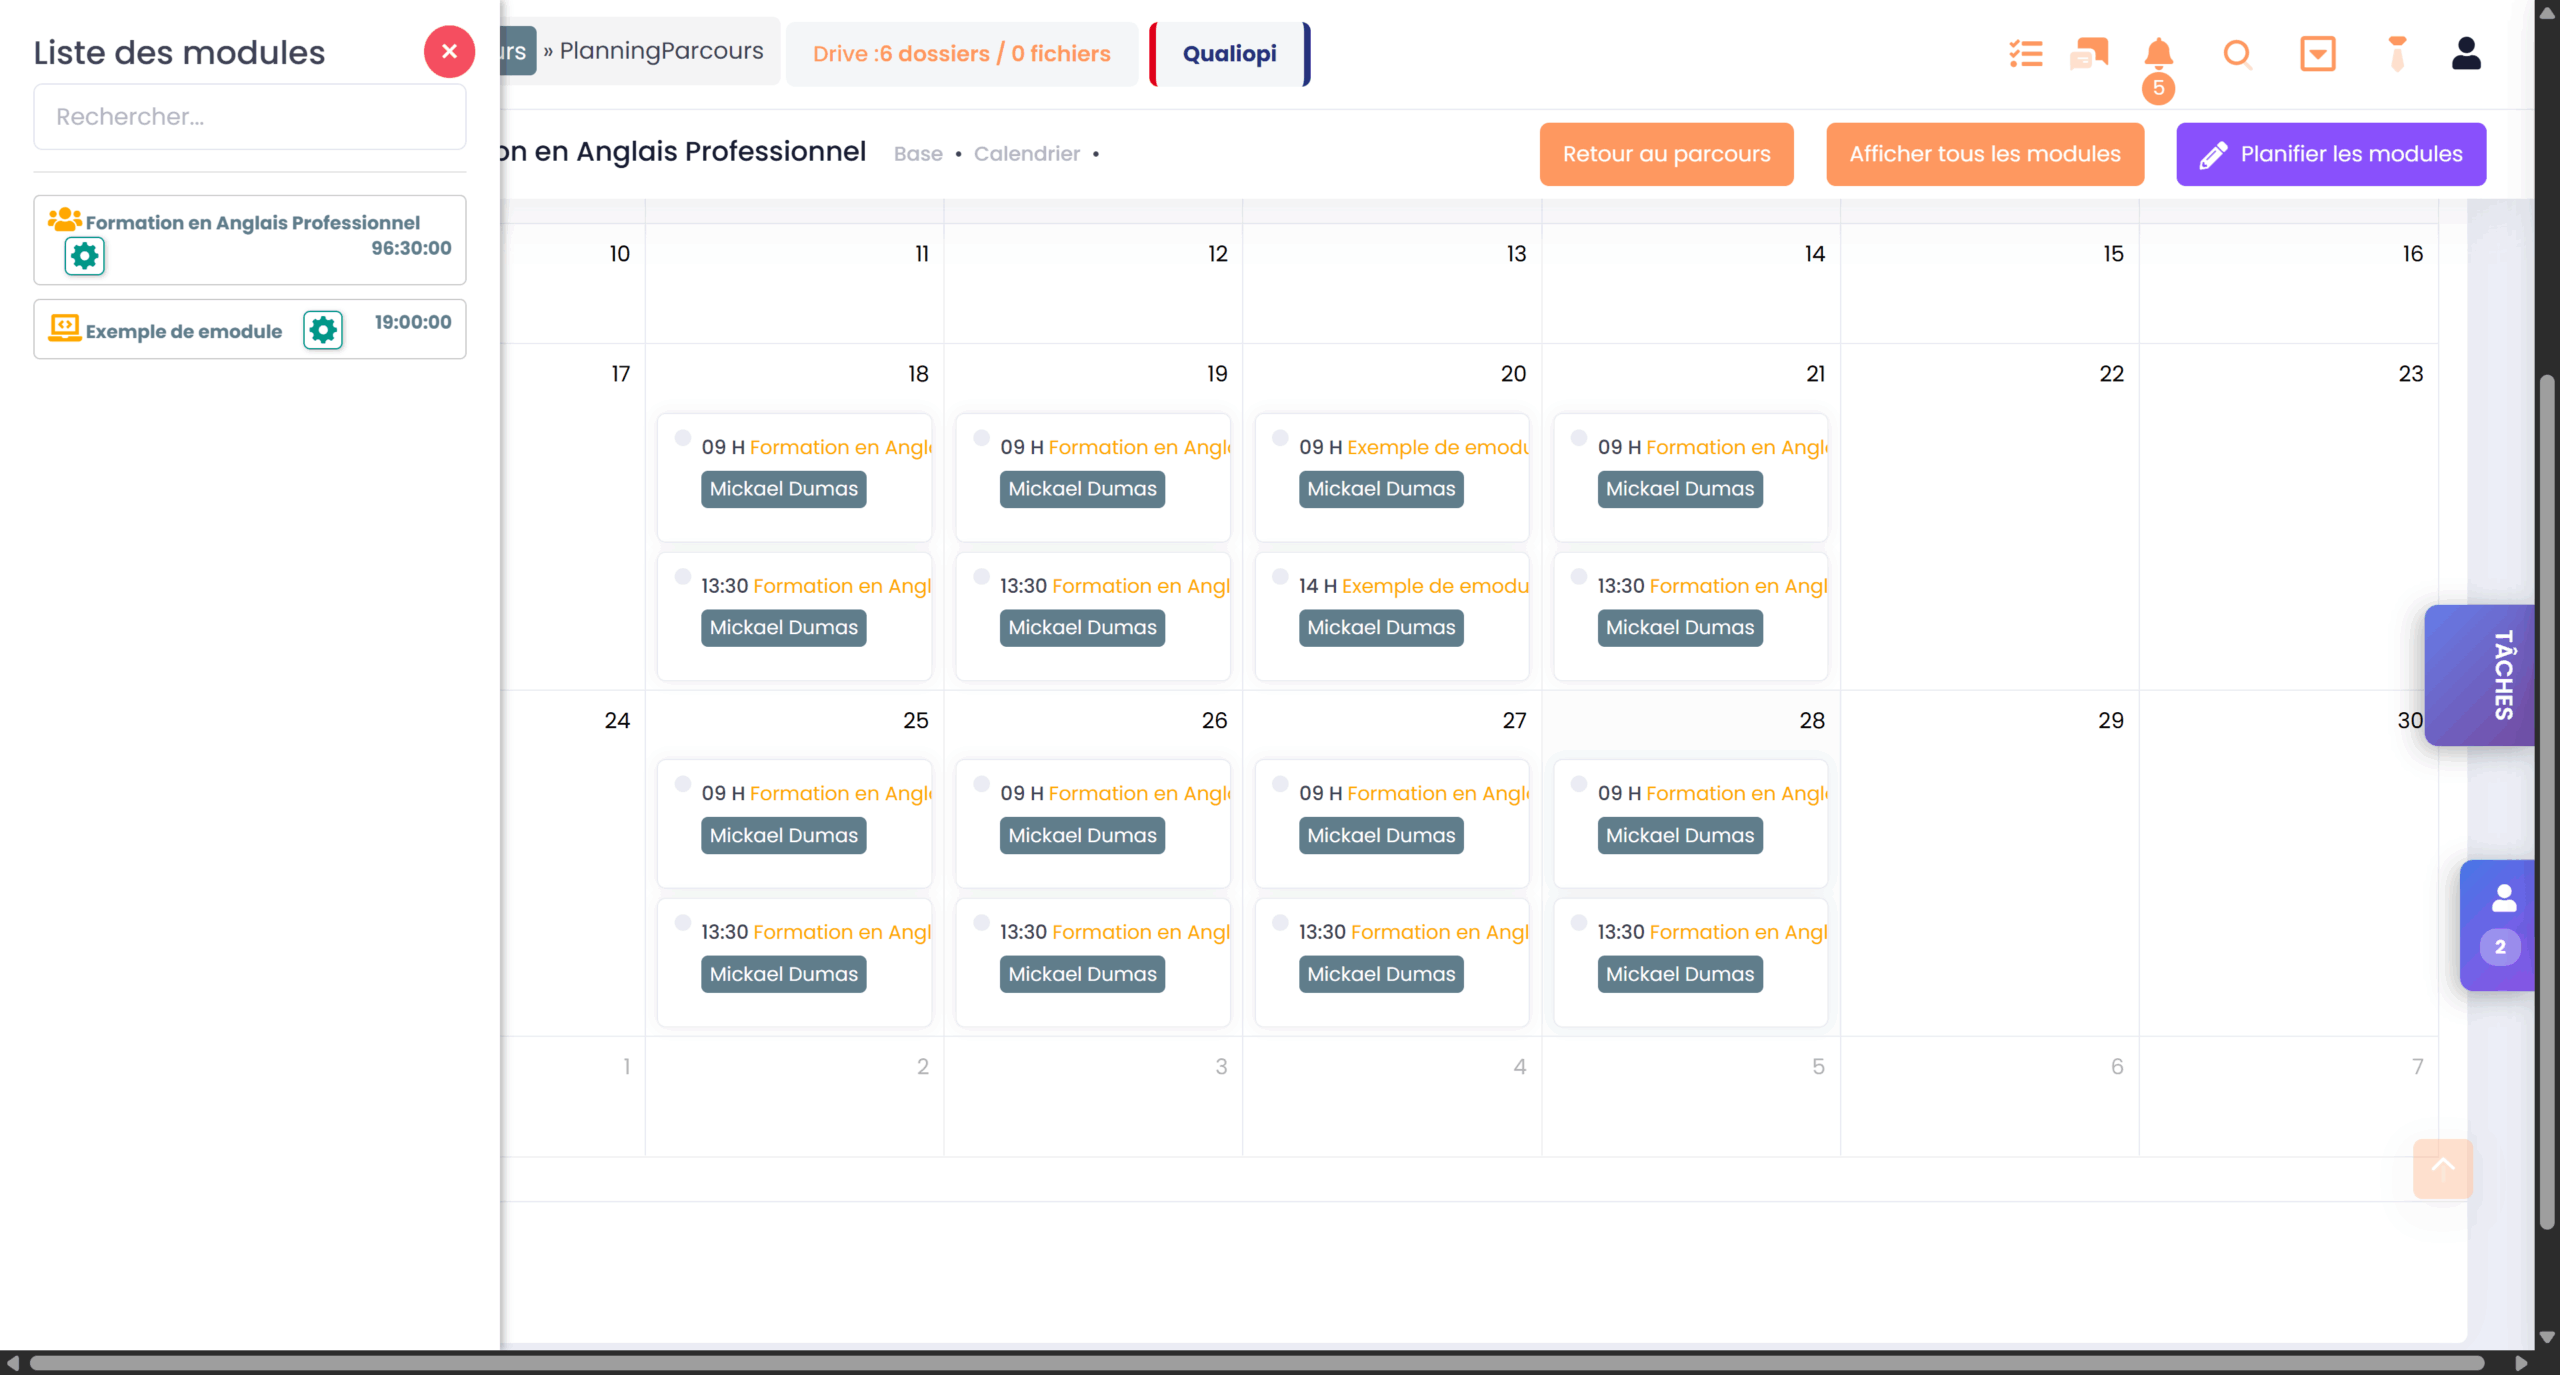Click the scroll-to-top arrow button

click(x=2442, y=1168)
